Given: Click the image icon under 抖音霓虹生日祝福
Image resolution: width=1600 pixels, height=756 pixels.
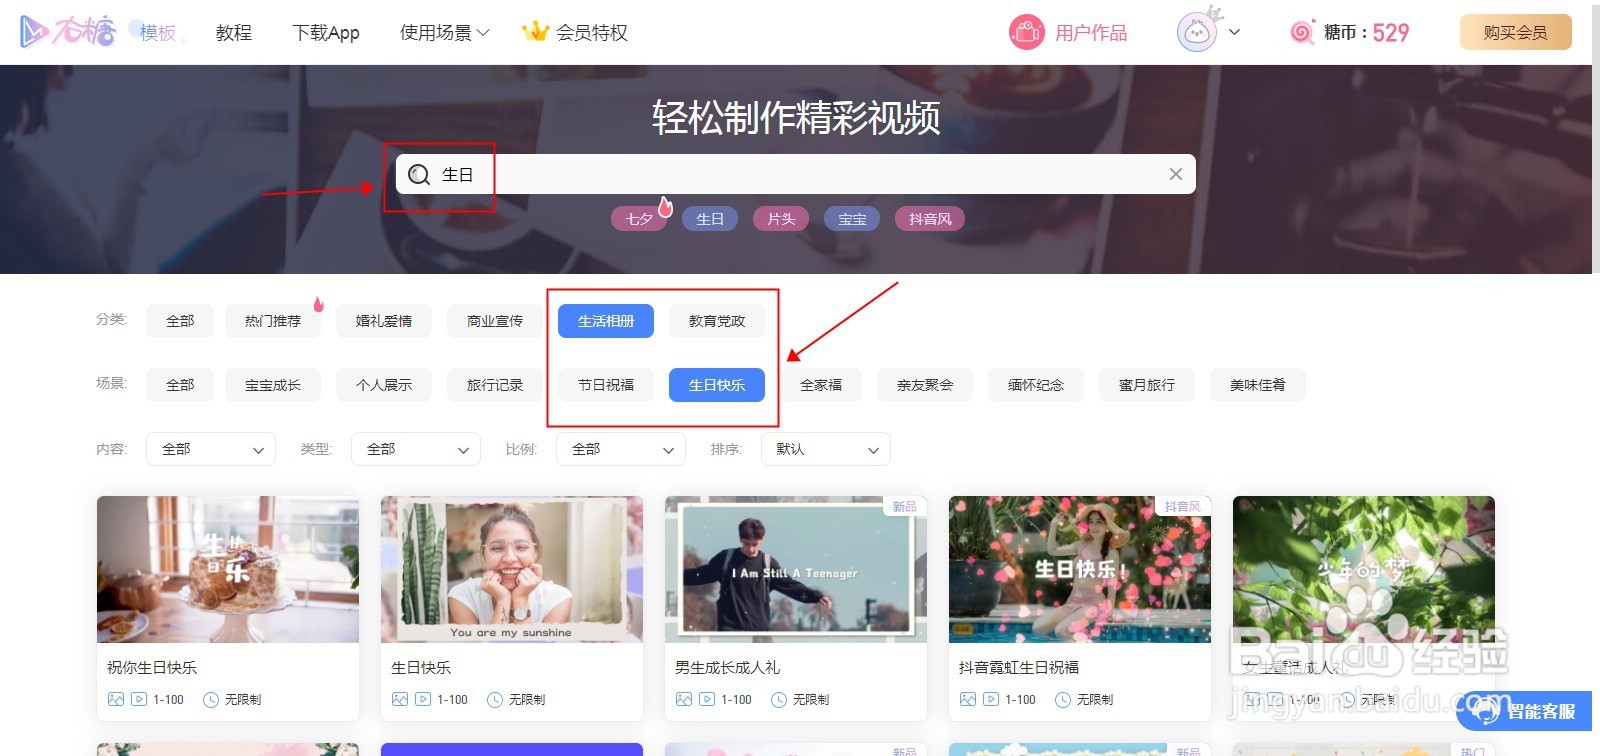Looking at the screenshot, I should click(x=968, y=699).
